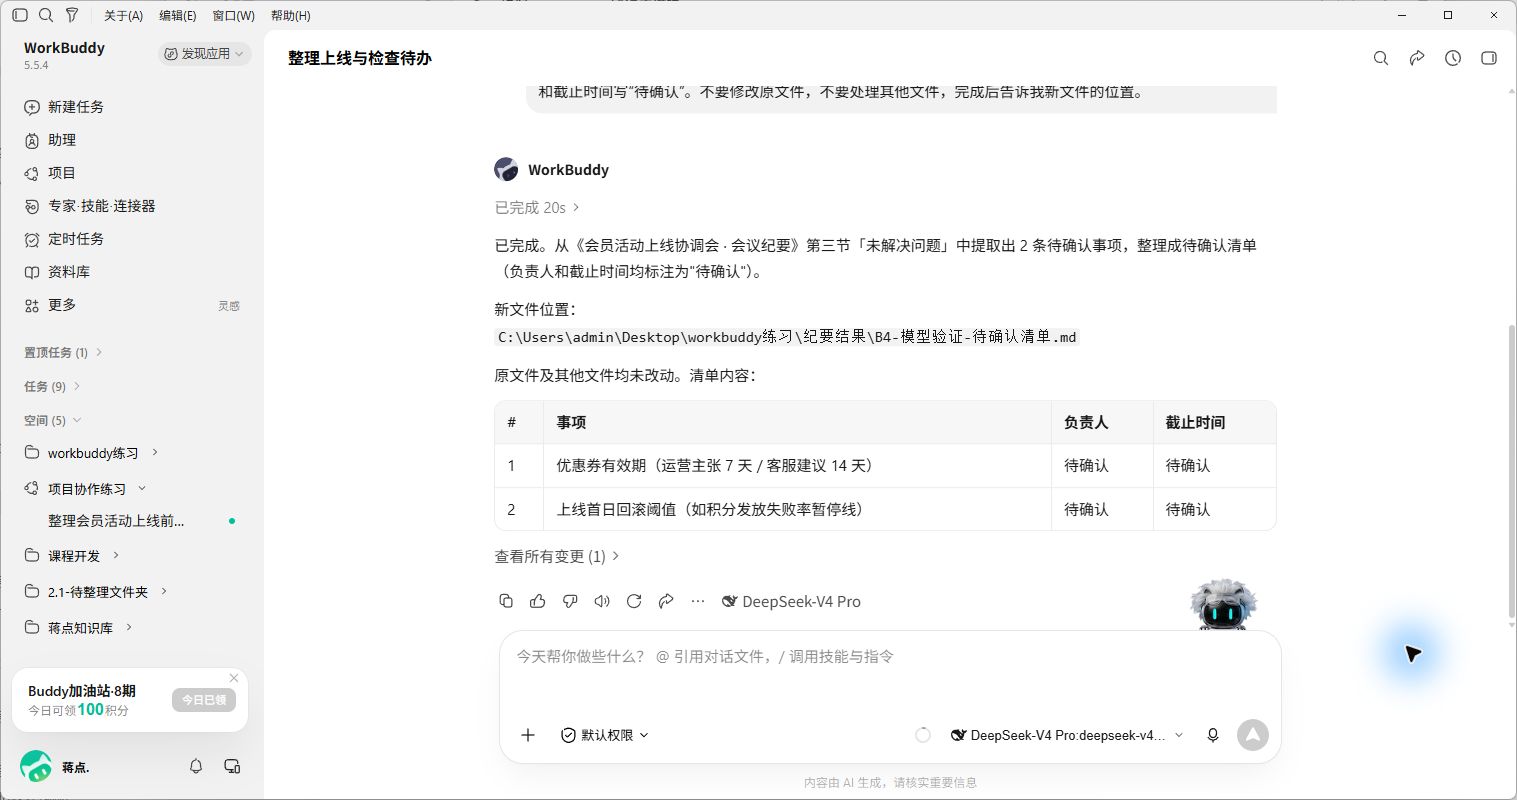The image size is (1517, 800).
Task: Copy the WorkBuddy reply
Action: (506, 601)
